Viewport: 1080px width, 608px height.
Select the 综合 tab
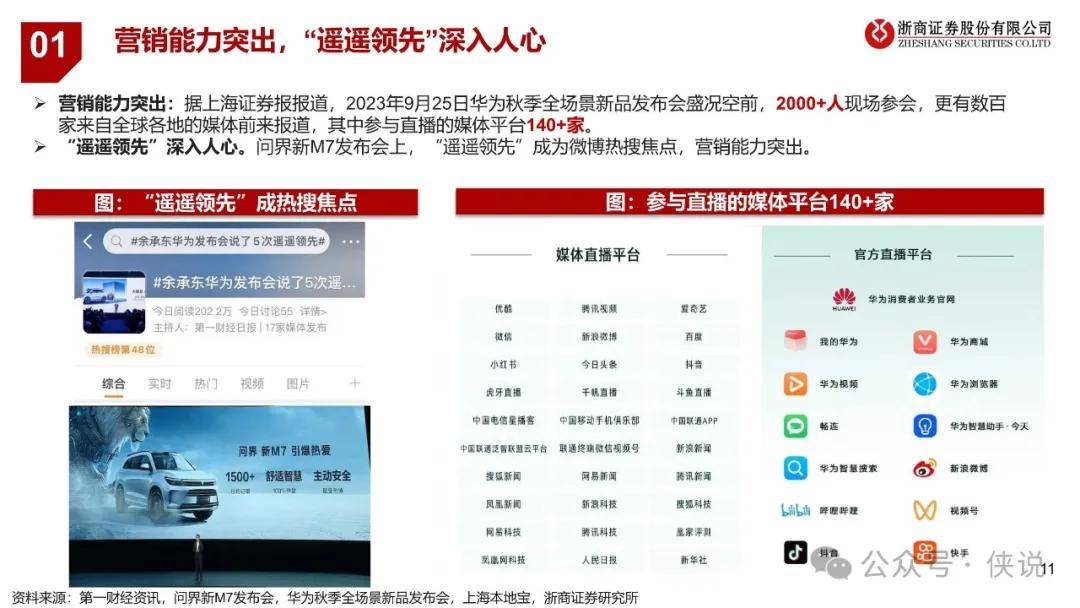pos(114,384)
